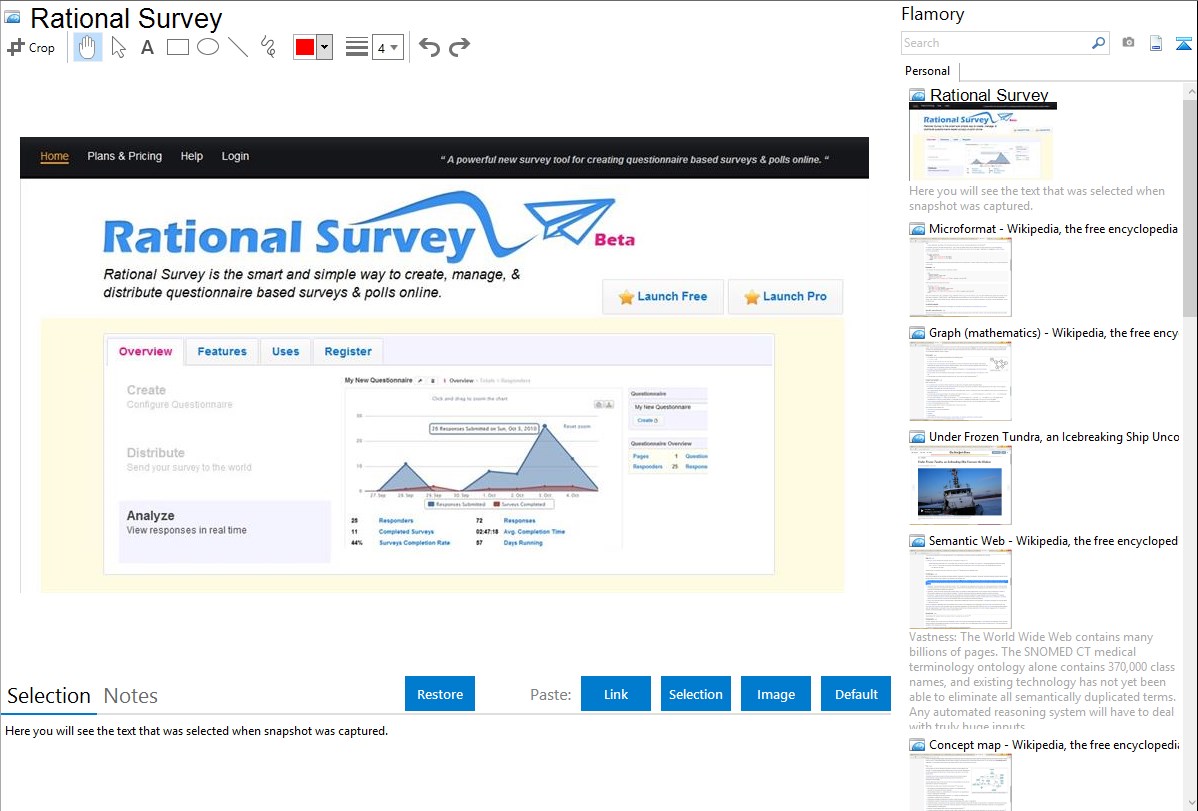The width and height of the screenshot is (1198, 811).
Task: Click the Uses tab in the snapshot
Action: (286, 352)
